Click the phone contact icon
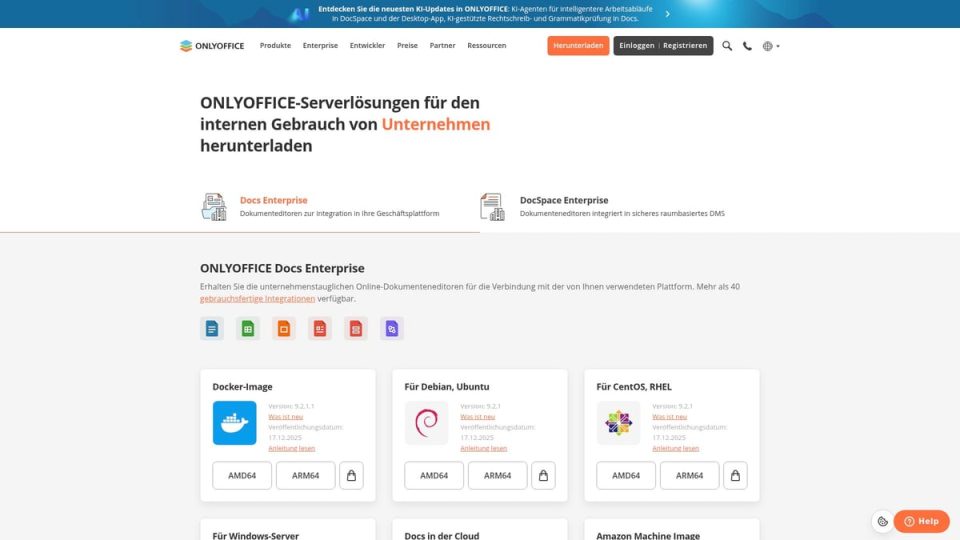The height and width of the screenshot is (540, 960). [748, 46]
